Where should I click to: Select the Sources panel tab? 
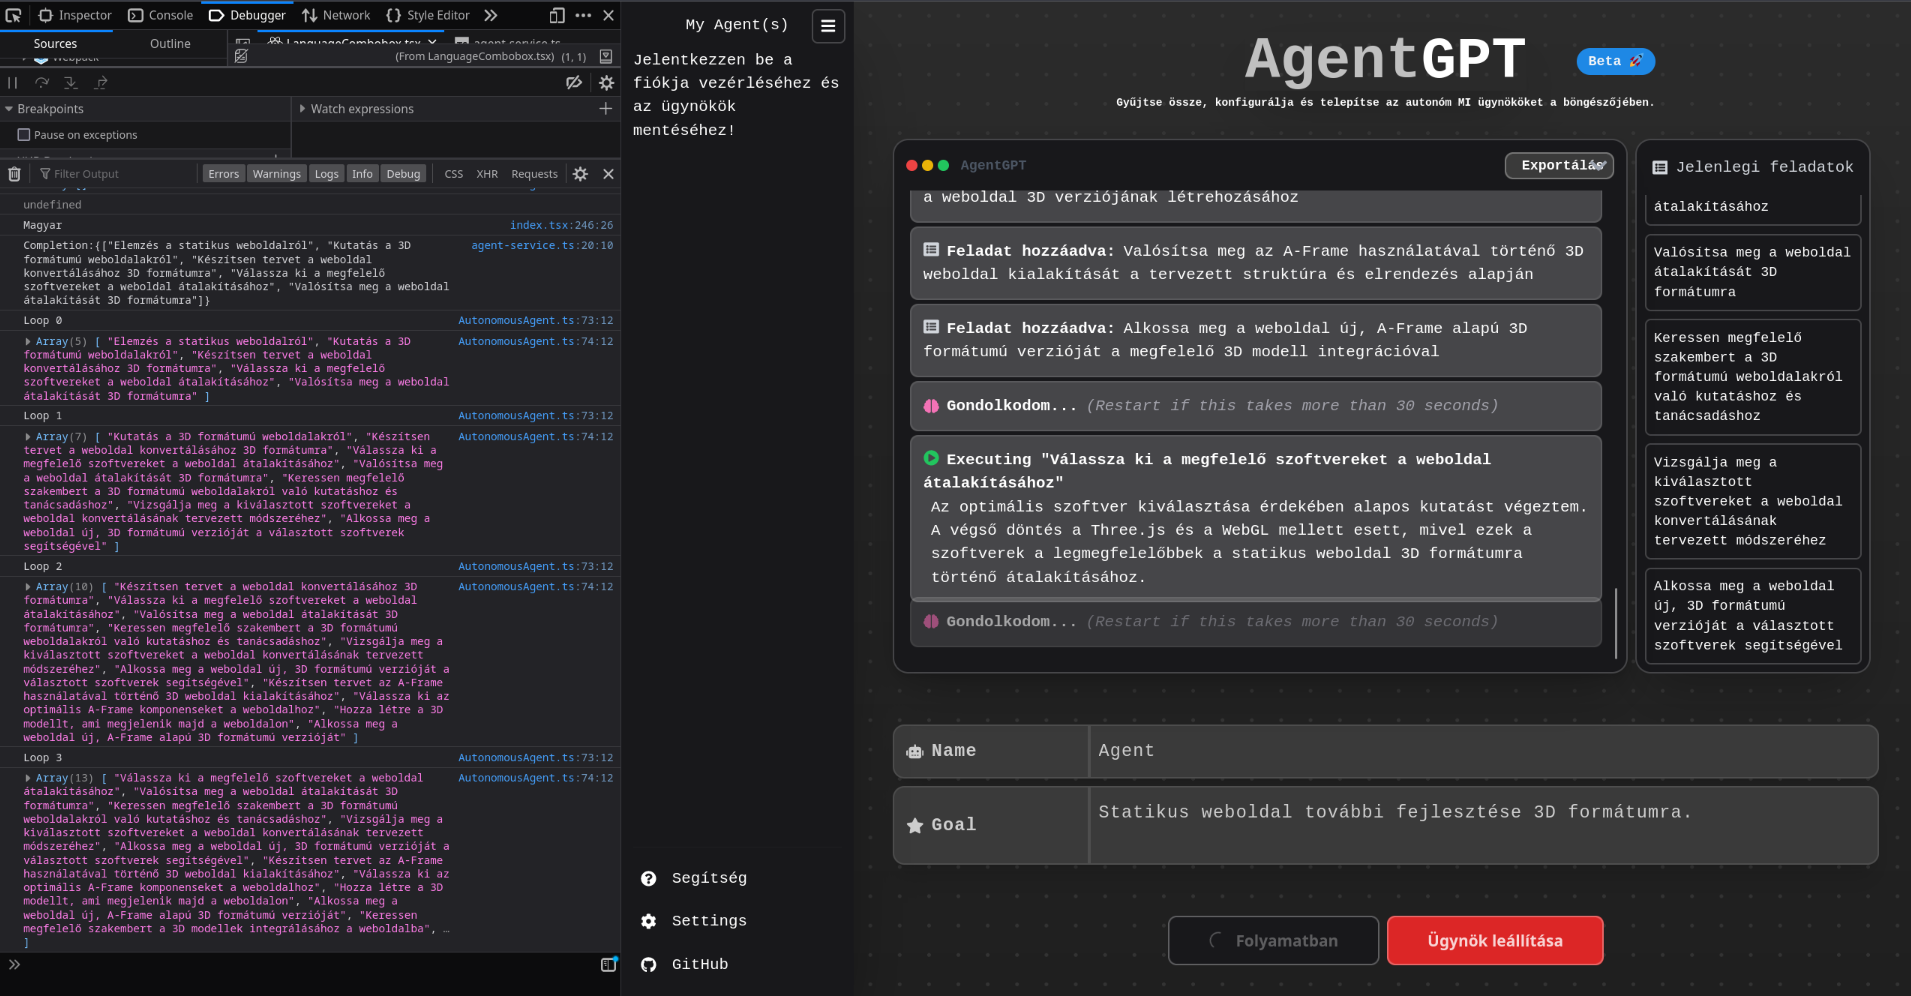click(55, 44)
